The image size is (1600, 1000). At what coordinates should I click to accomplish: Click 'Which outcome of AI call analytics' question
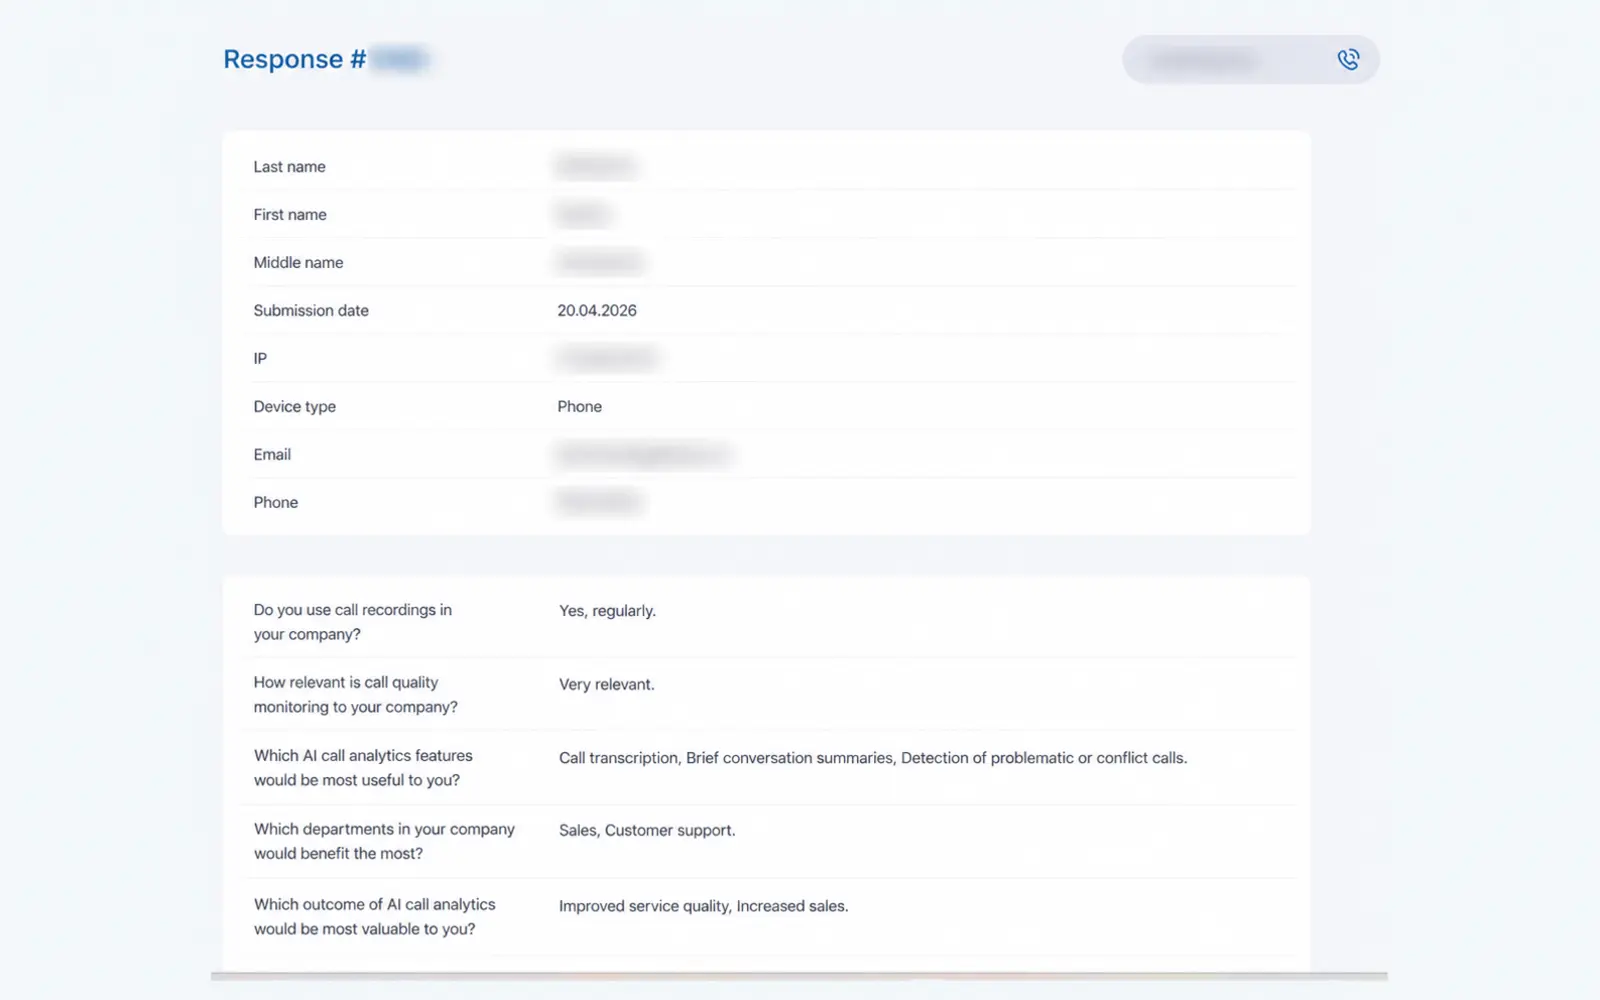pos(375,917)
